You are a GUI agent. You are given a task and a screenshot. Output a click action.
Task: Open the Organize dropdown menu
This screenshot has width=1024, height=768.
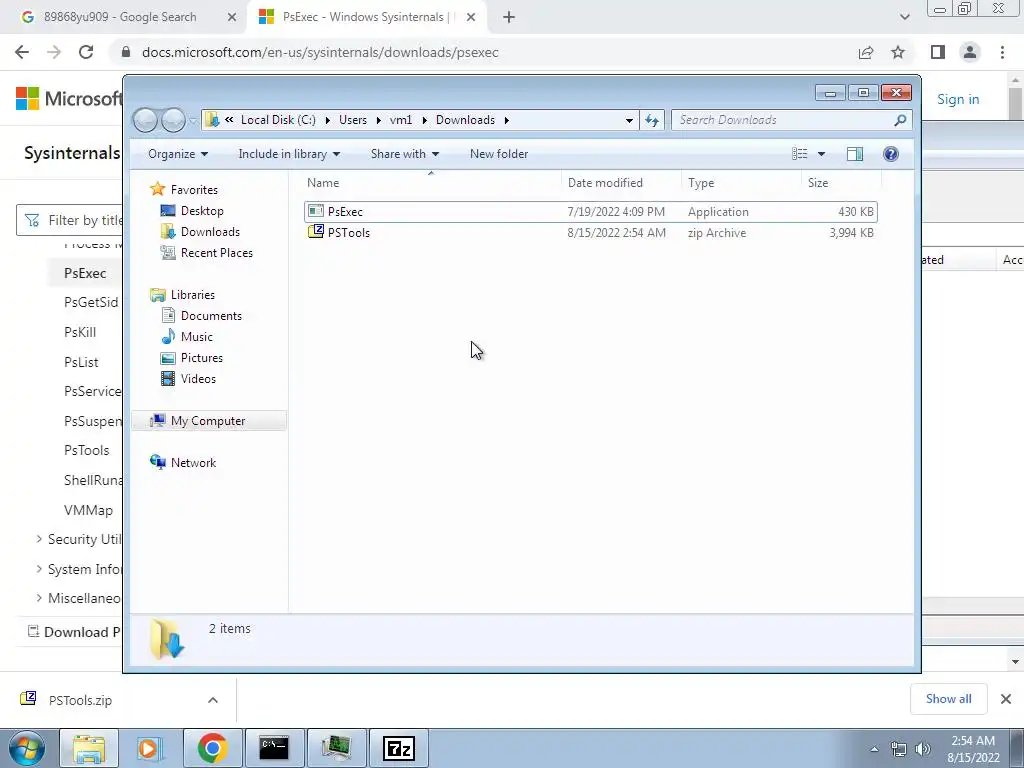178,154
